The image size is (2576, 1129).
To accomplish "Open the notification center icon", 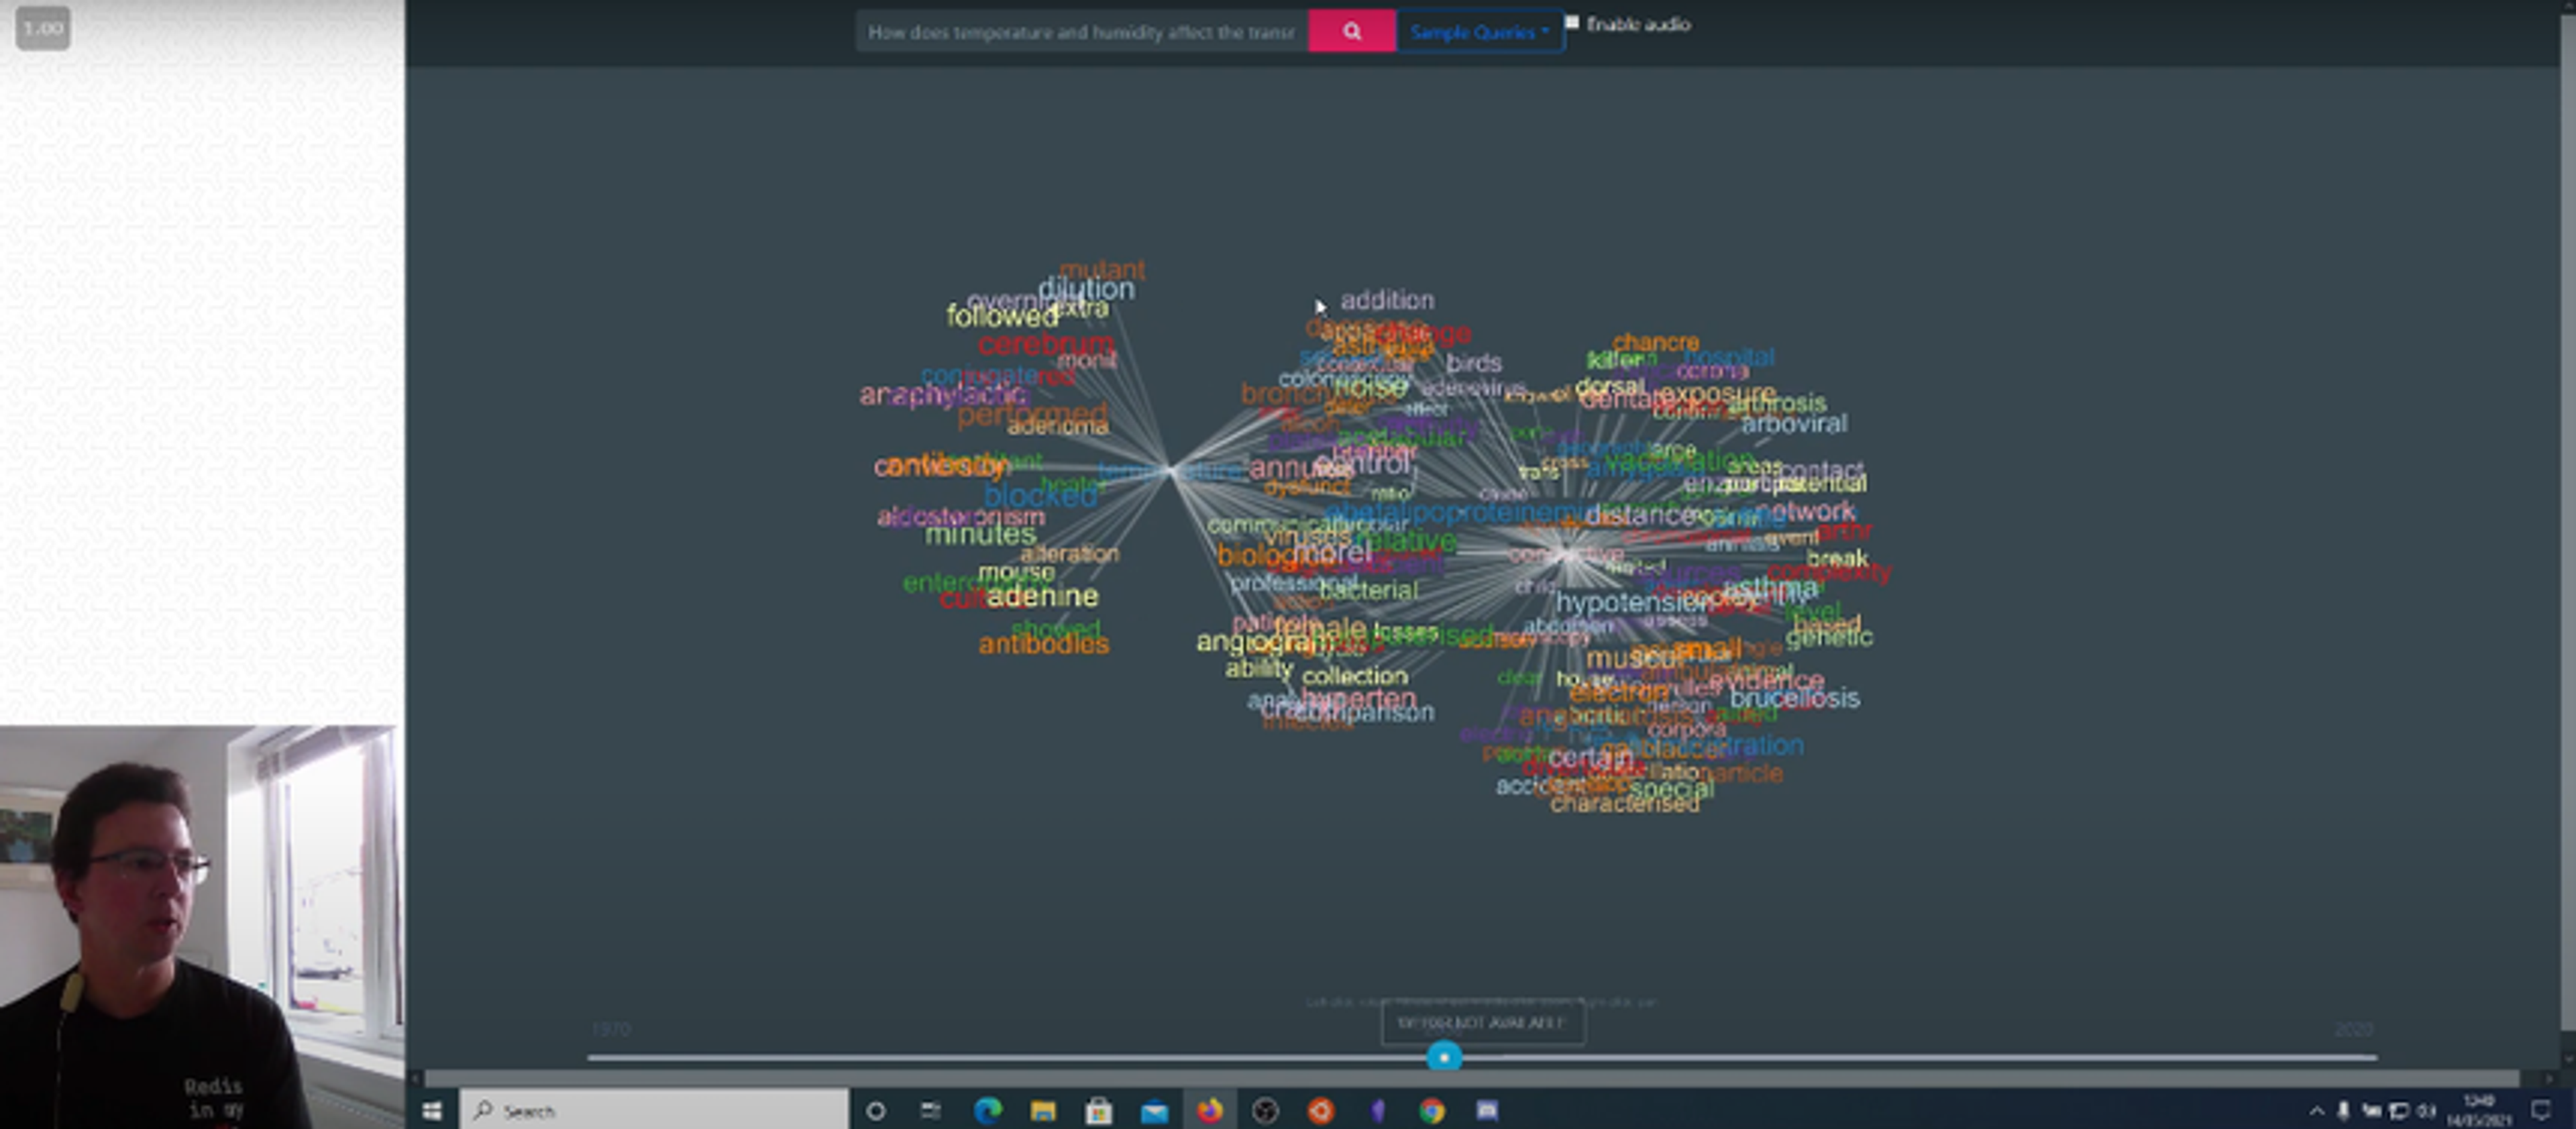I will point(2541,1110).
